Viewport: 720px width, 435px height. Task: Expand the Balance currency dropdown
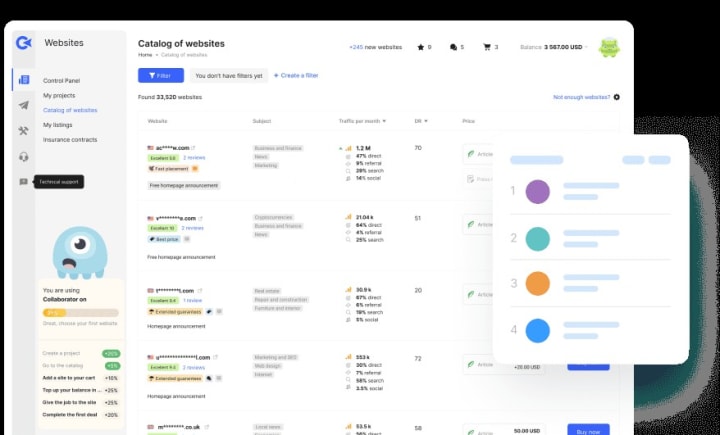tap(586, 47)
